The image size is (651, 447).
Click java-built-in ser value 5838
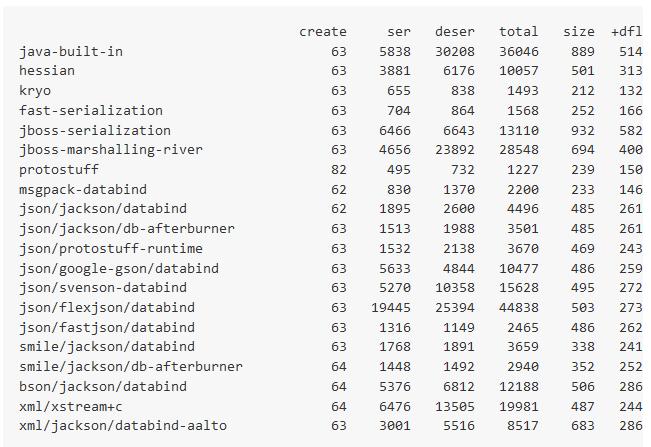click(x=395, y=51)
